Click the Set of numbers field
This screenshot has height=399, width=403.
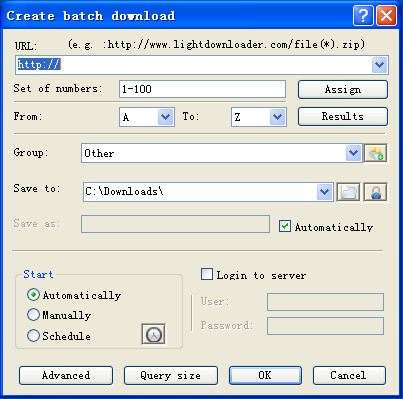[202, 89]
